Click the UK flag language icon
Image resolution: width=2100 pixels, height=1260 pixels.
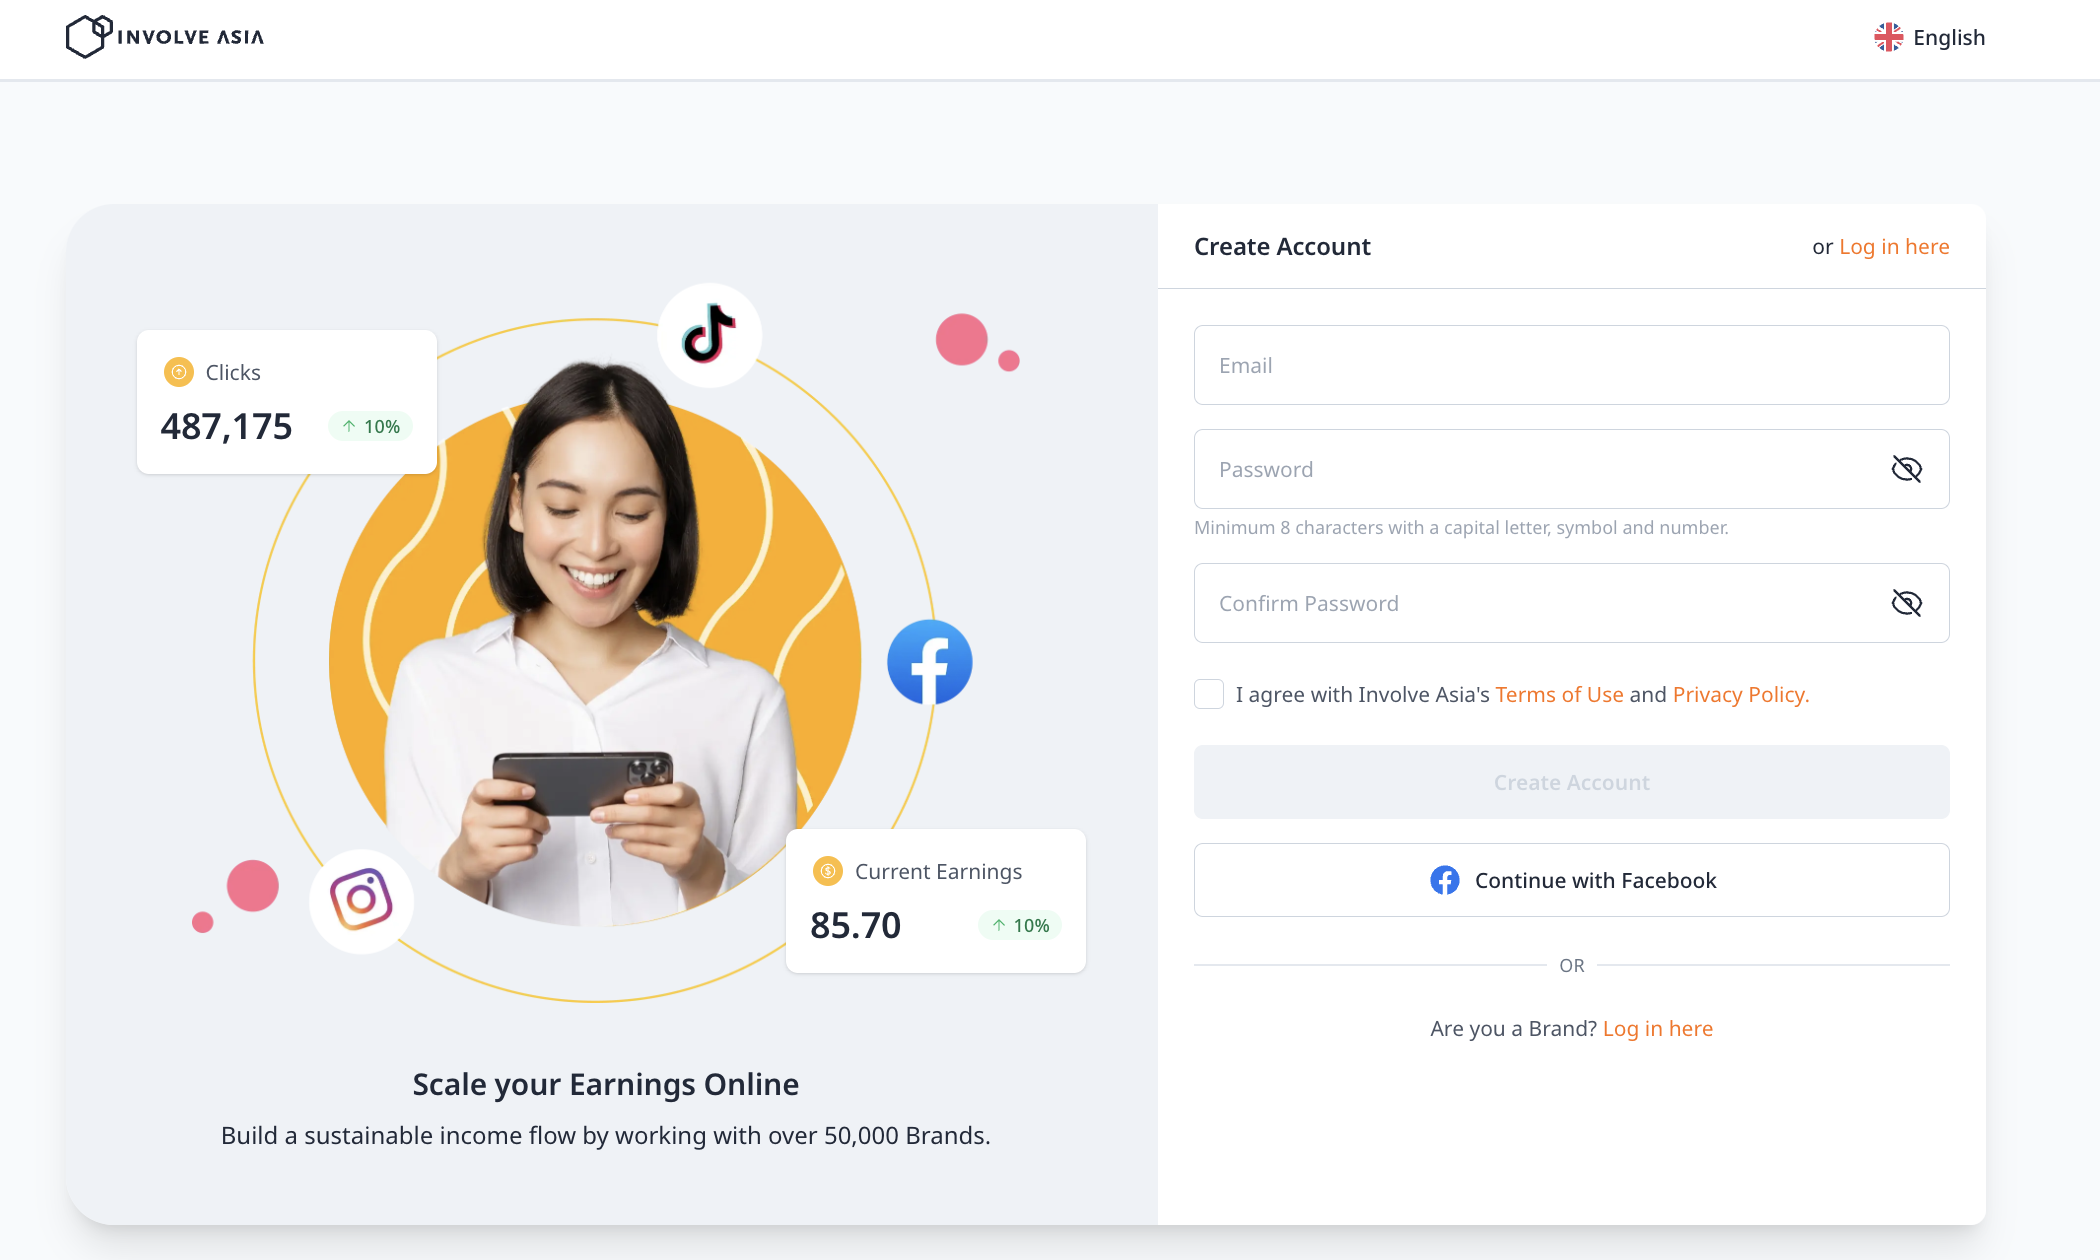1888,37
